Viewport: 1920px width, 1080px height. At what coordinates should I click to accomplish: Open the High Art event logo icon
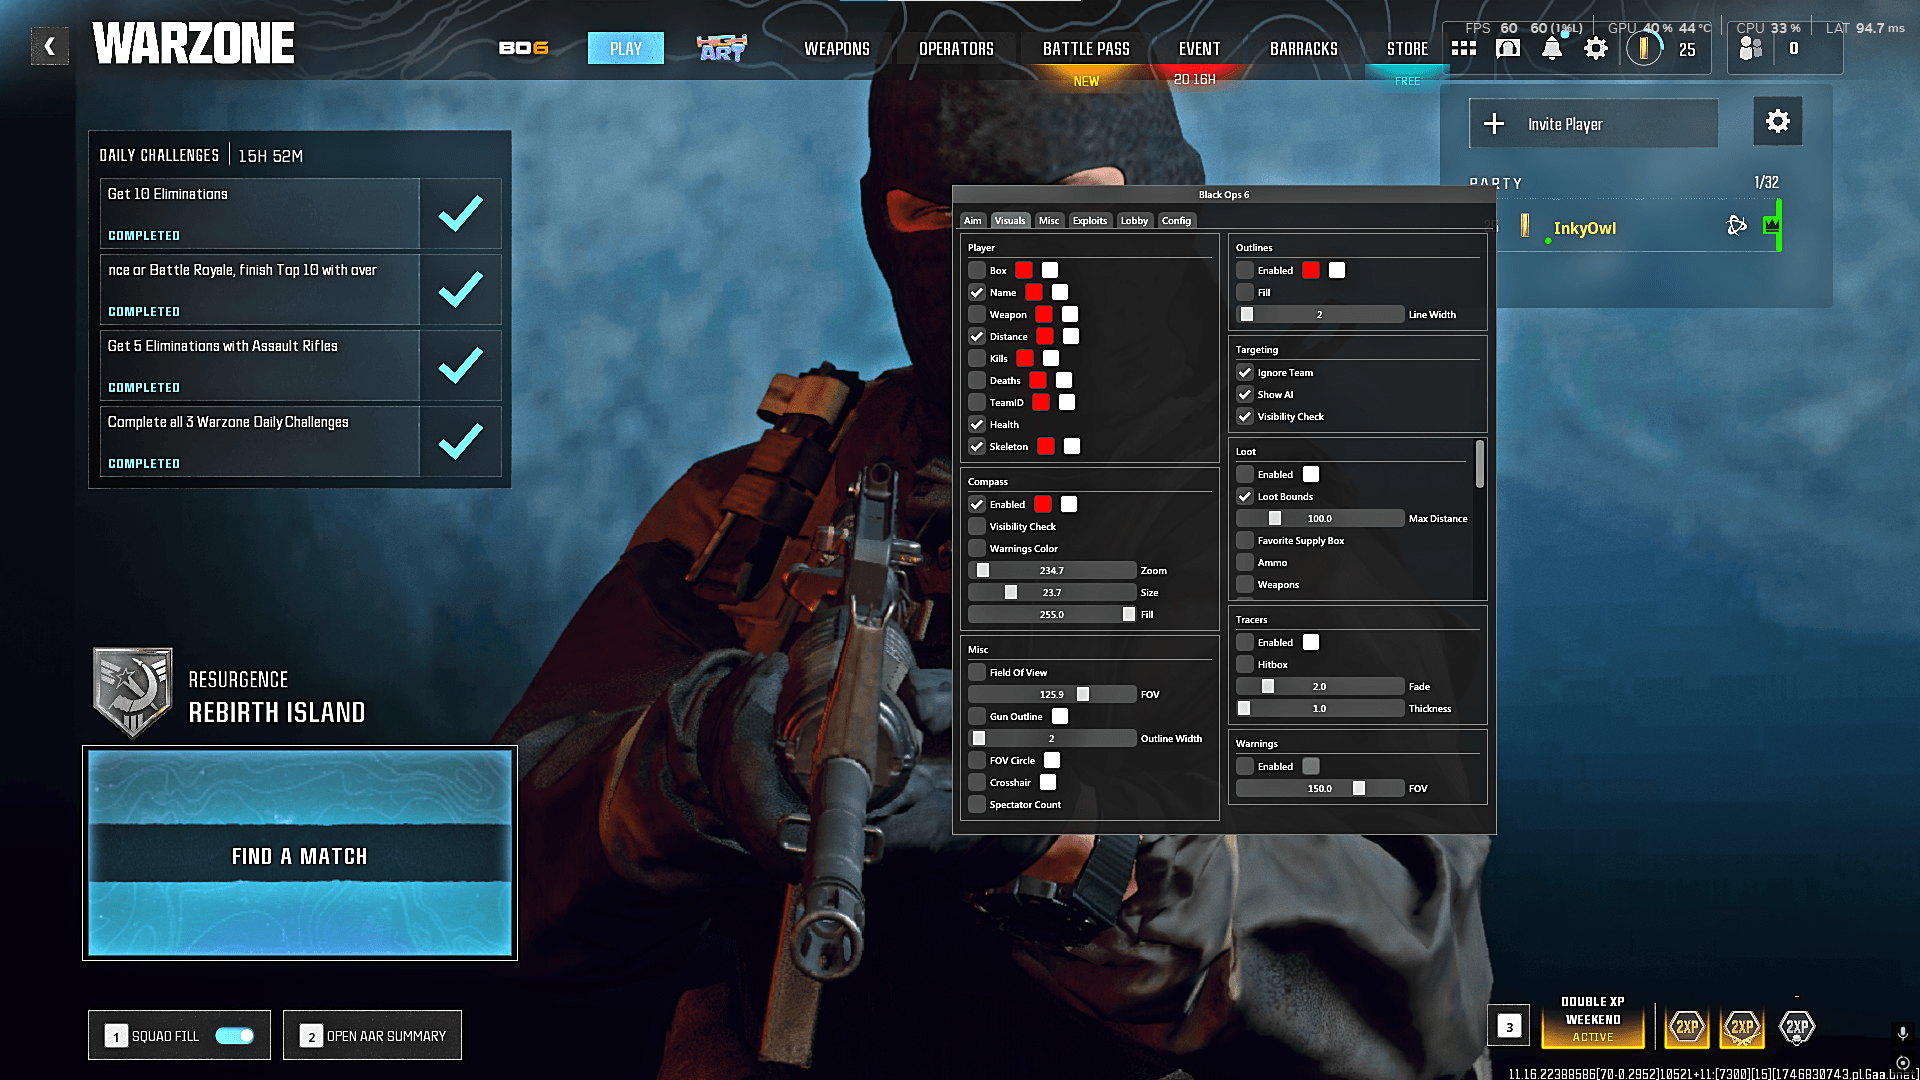coord(722,48)
